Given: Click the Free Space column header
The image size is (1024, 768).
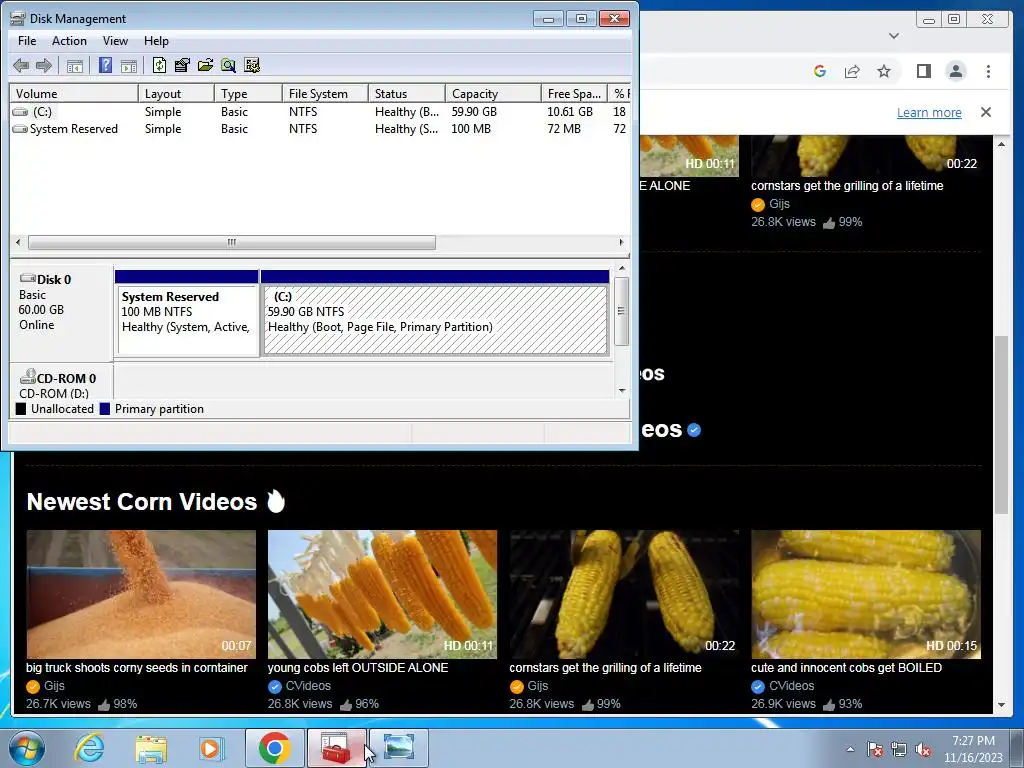Looking at the screenshot, I should point(574,93).
